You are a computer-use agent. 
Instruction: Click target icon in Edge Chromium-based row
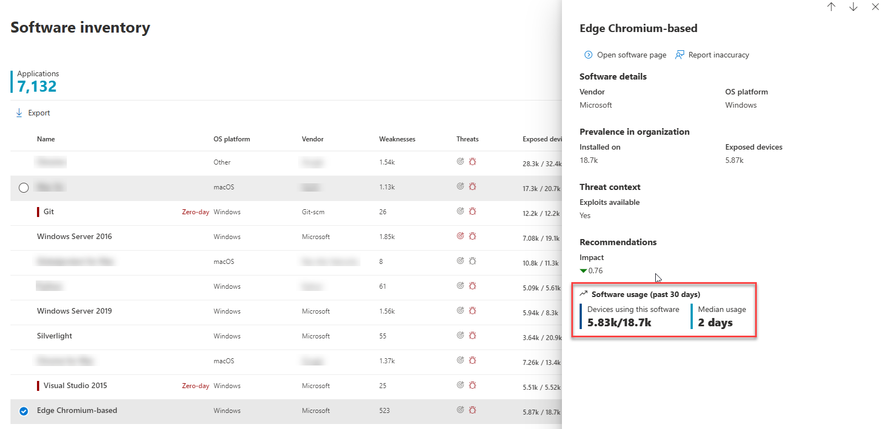coord(460,410)
